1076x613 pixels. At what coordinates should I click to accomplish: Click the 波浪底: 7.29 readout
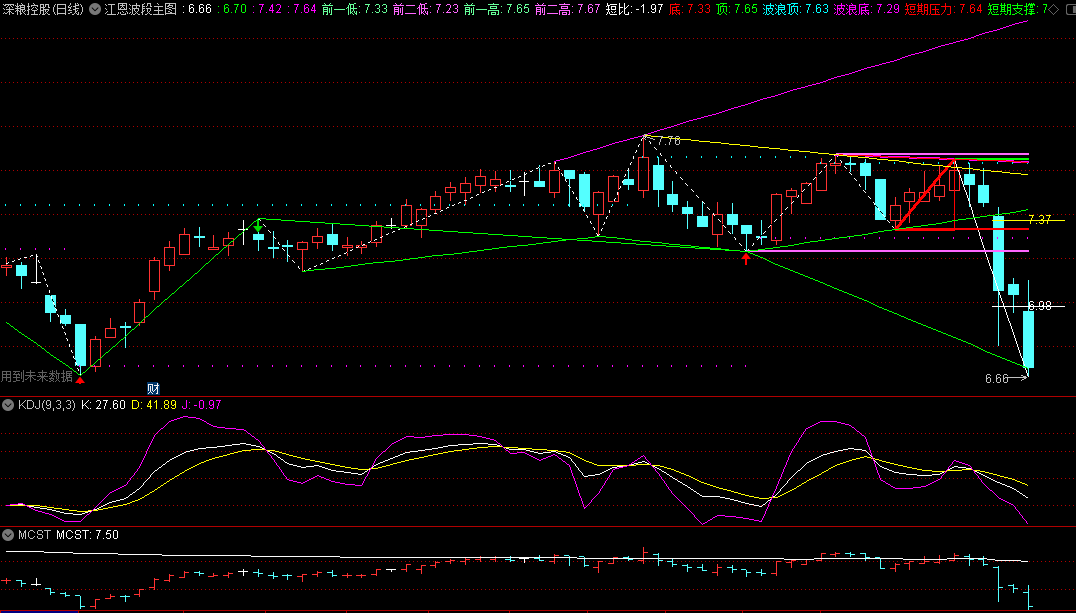pos(867,10)
